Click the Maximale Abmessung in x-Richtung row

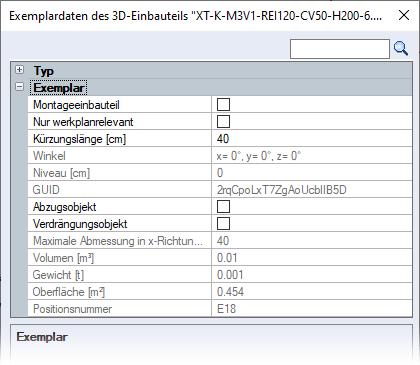(220, 241)
